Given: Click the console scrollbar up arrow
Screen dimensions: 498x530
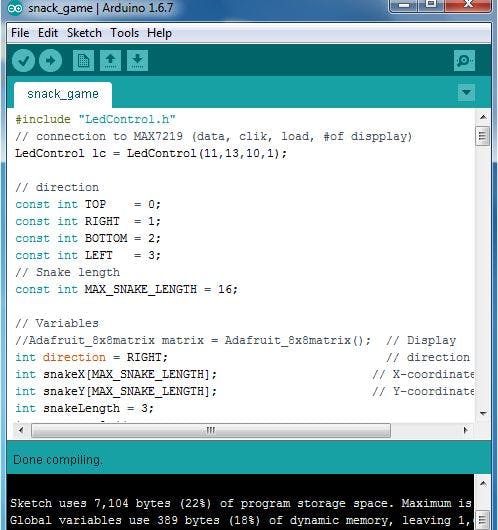Looking at the screenshot, I should [x=483, y=484].
